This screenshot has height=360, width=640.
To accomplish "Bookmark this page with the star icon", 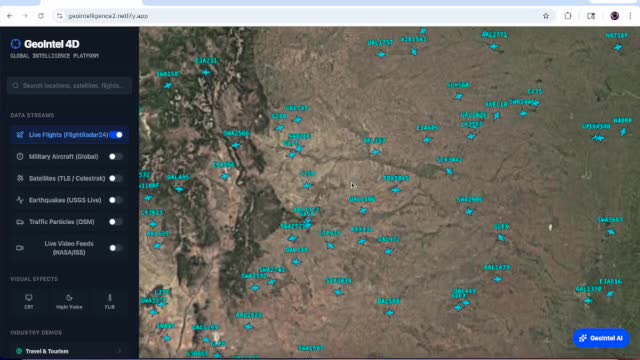I will tap(546, 16).
